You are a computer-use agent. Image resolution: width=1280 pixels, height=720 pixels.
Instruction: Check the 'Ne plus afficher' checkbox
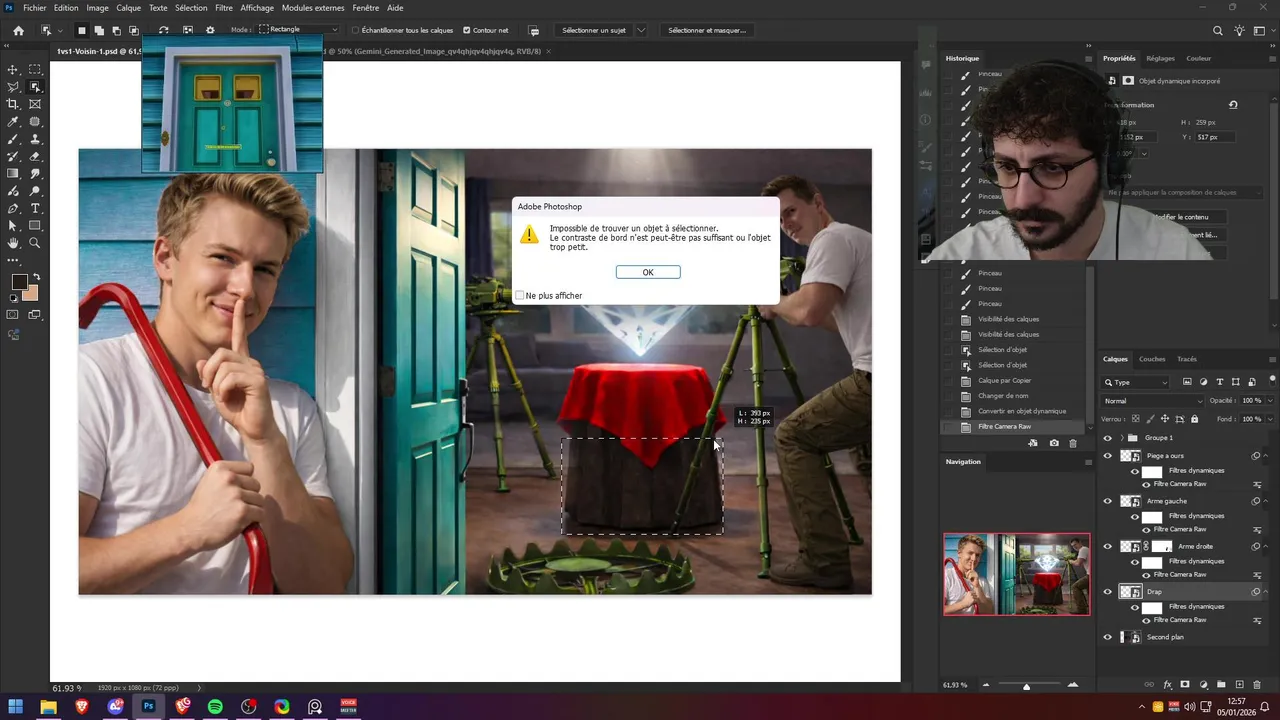coord(519,296)
